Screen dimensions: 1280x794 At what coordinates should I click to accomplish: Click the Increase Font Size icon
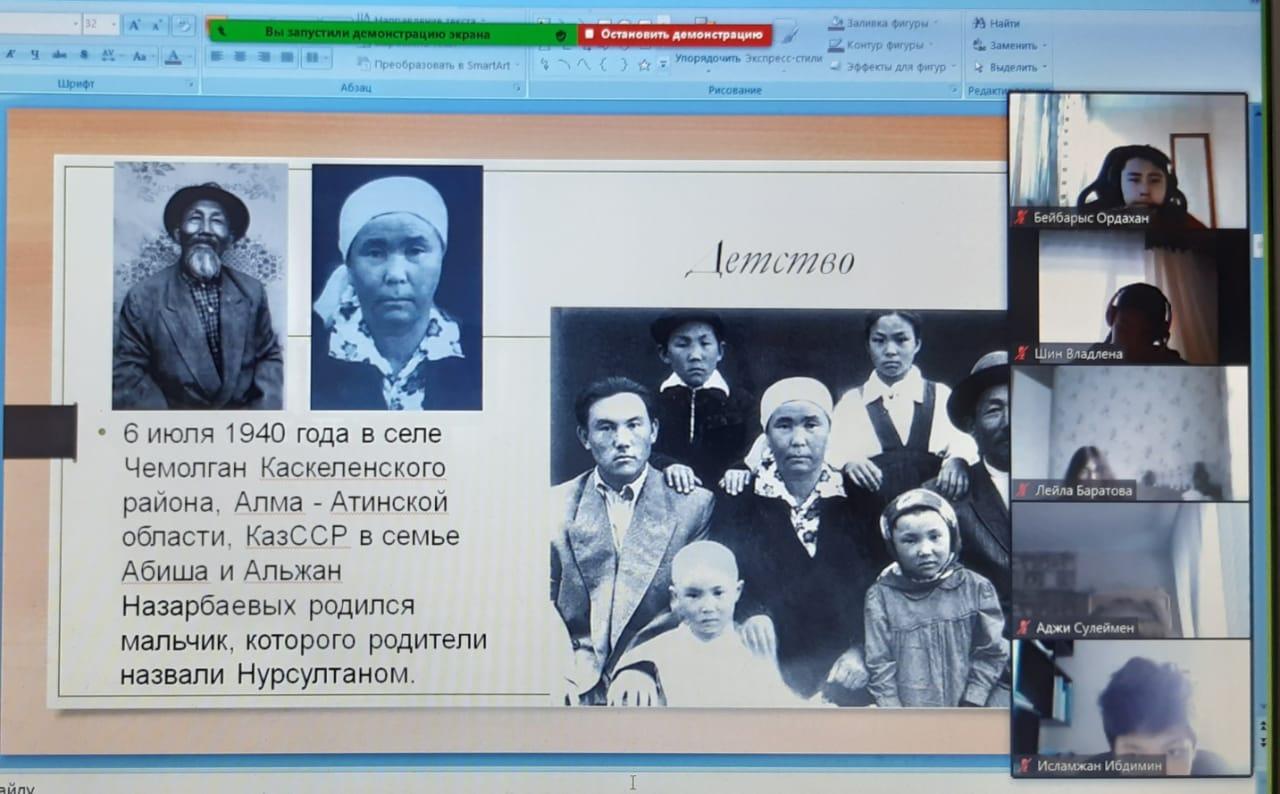pyautogui.click(x=135, y=24)
